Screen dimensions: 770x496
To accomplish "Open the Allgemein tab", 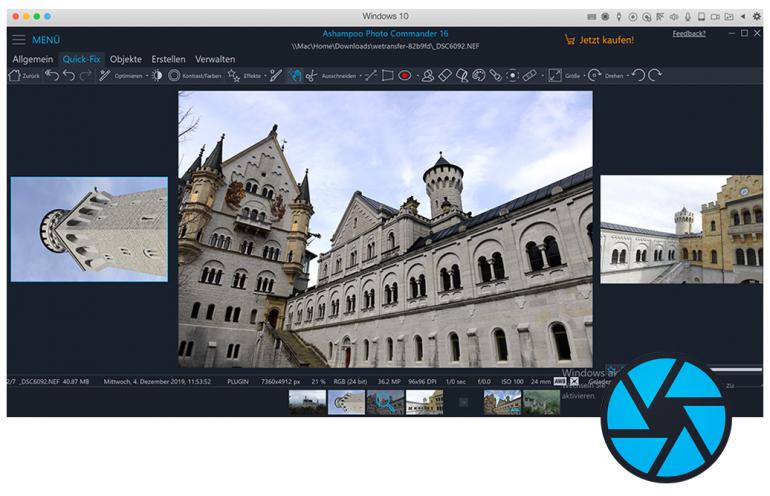I will point(32,59).
